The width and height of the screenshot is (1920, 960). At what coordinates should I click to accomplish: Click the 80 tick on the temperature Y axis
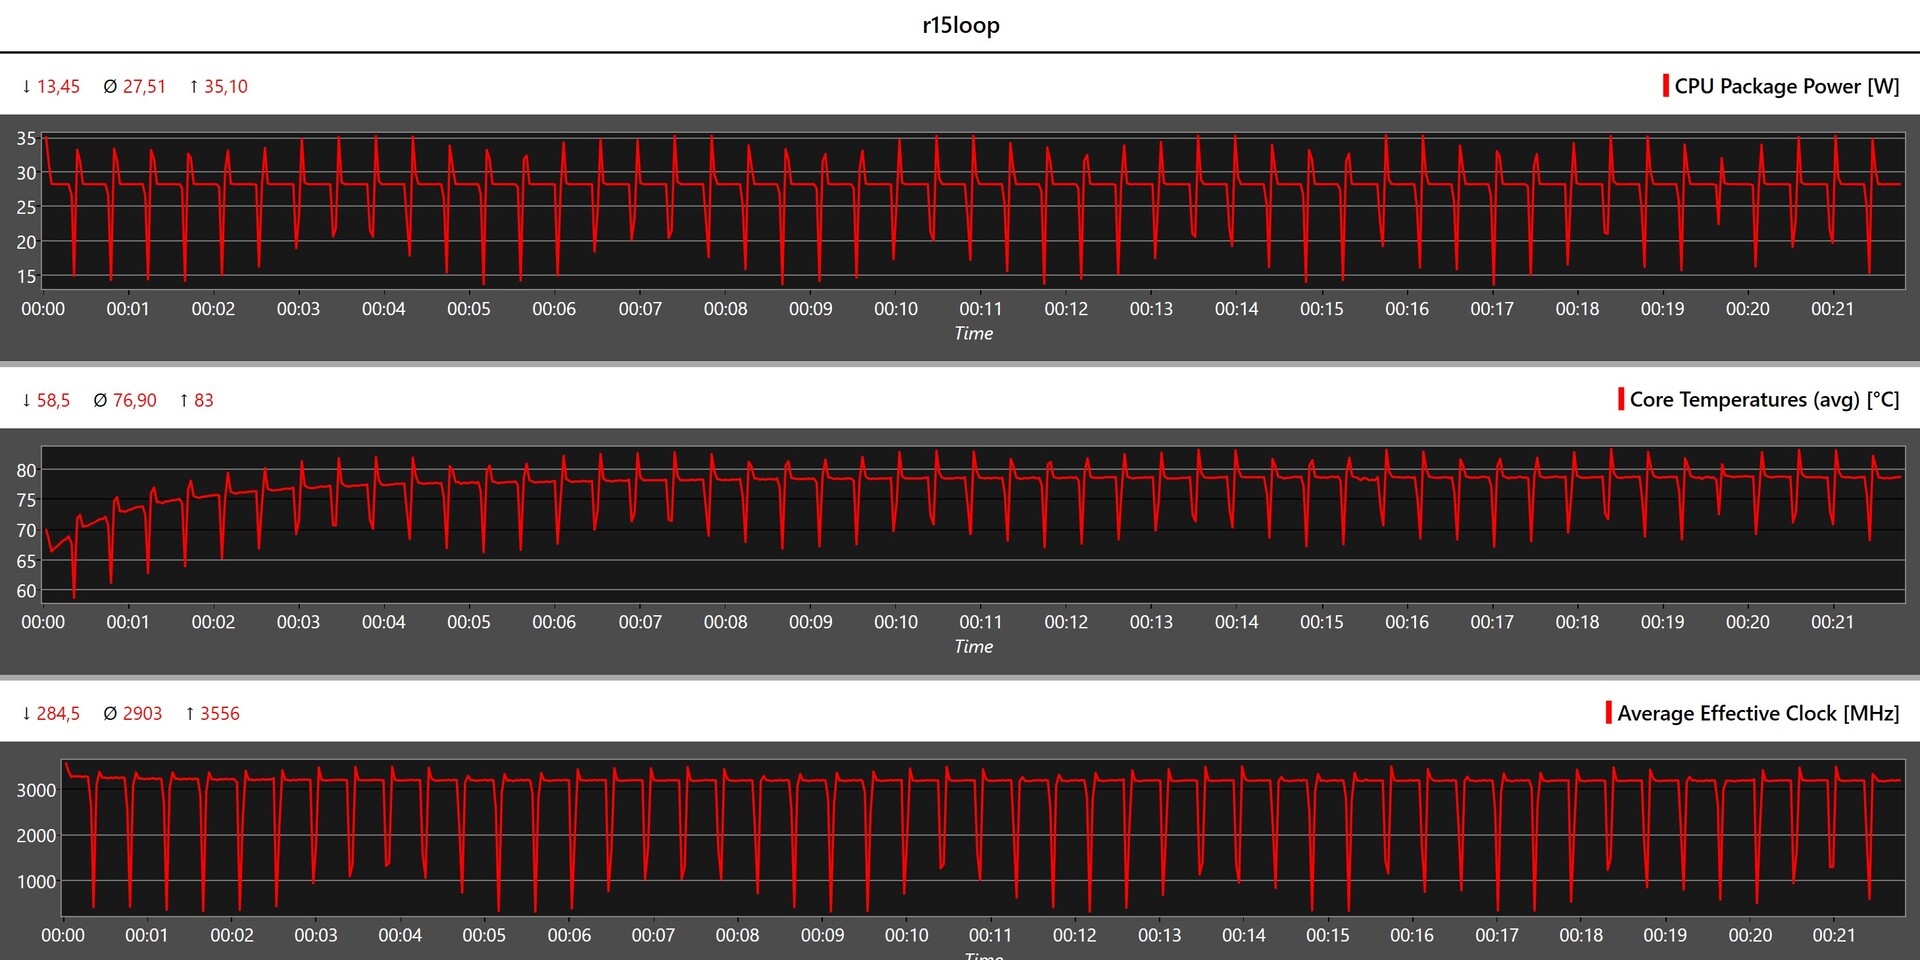tap(26, 470)
